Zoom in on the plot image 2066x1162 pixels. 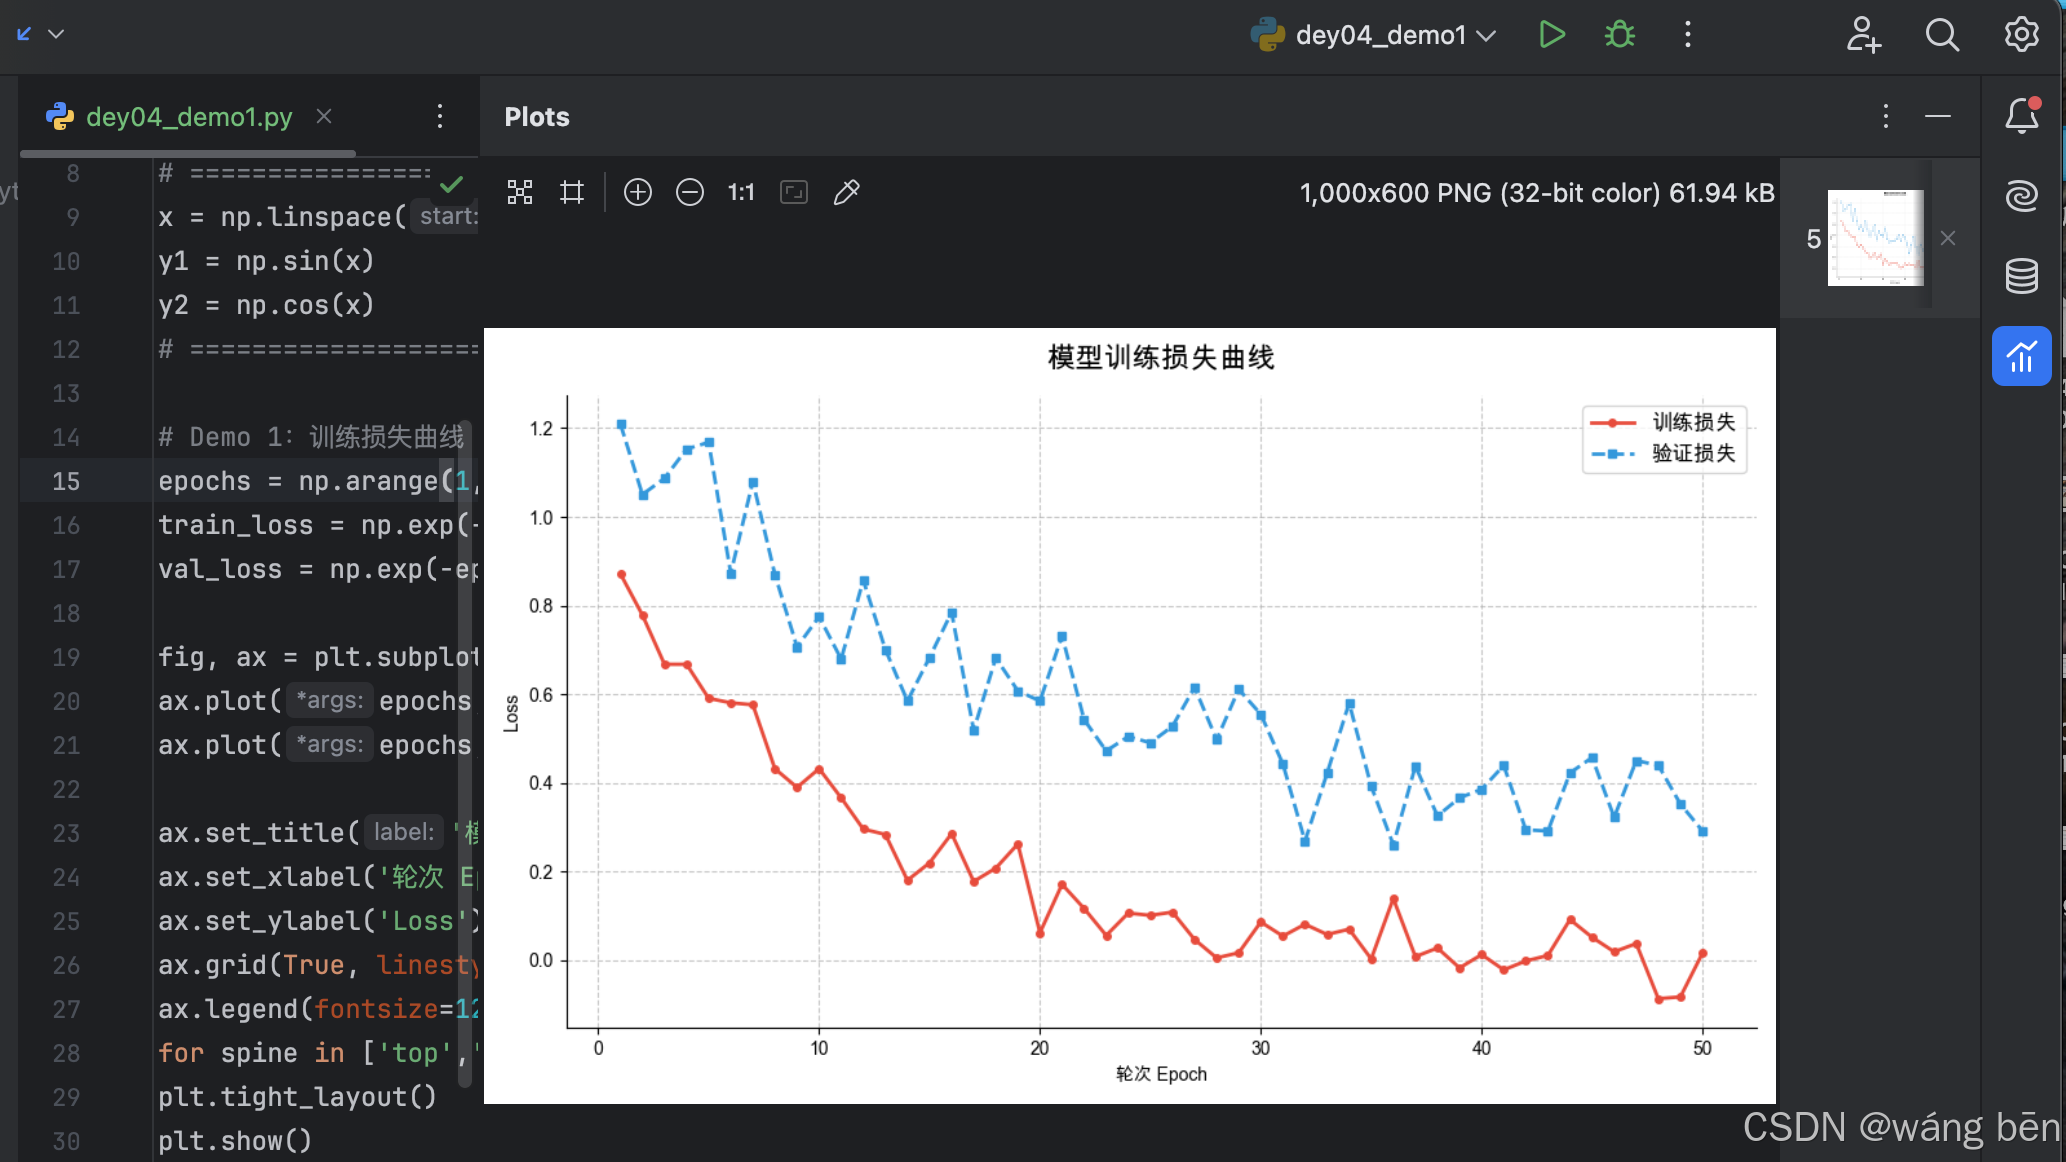coord(637,192)
